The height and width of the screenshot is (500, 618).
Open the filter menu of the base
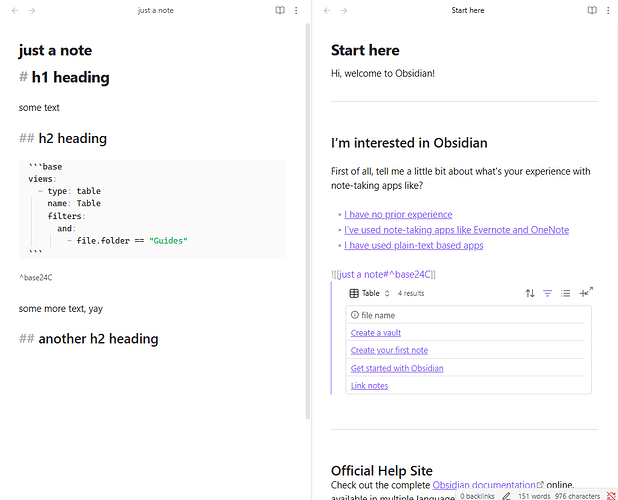tap(547, 293)
